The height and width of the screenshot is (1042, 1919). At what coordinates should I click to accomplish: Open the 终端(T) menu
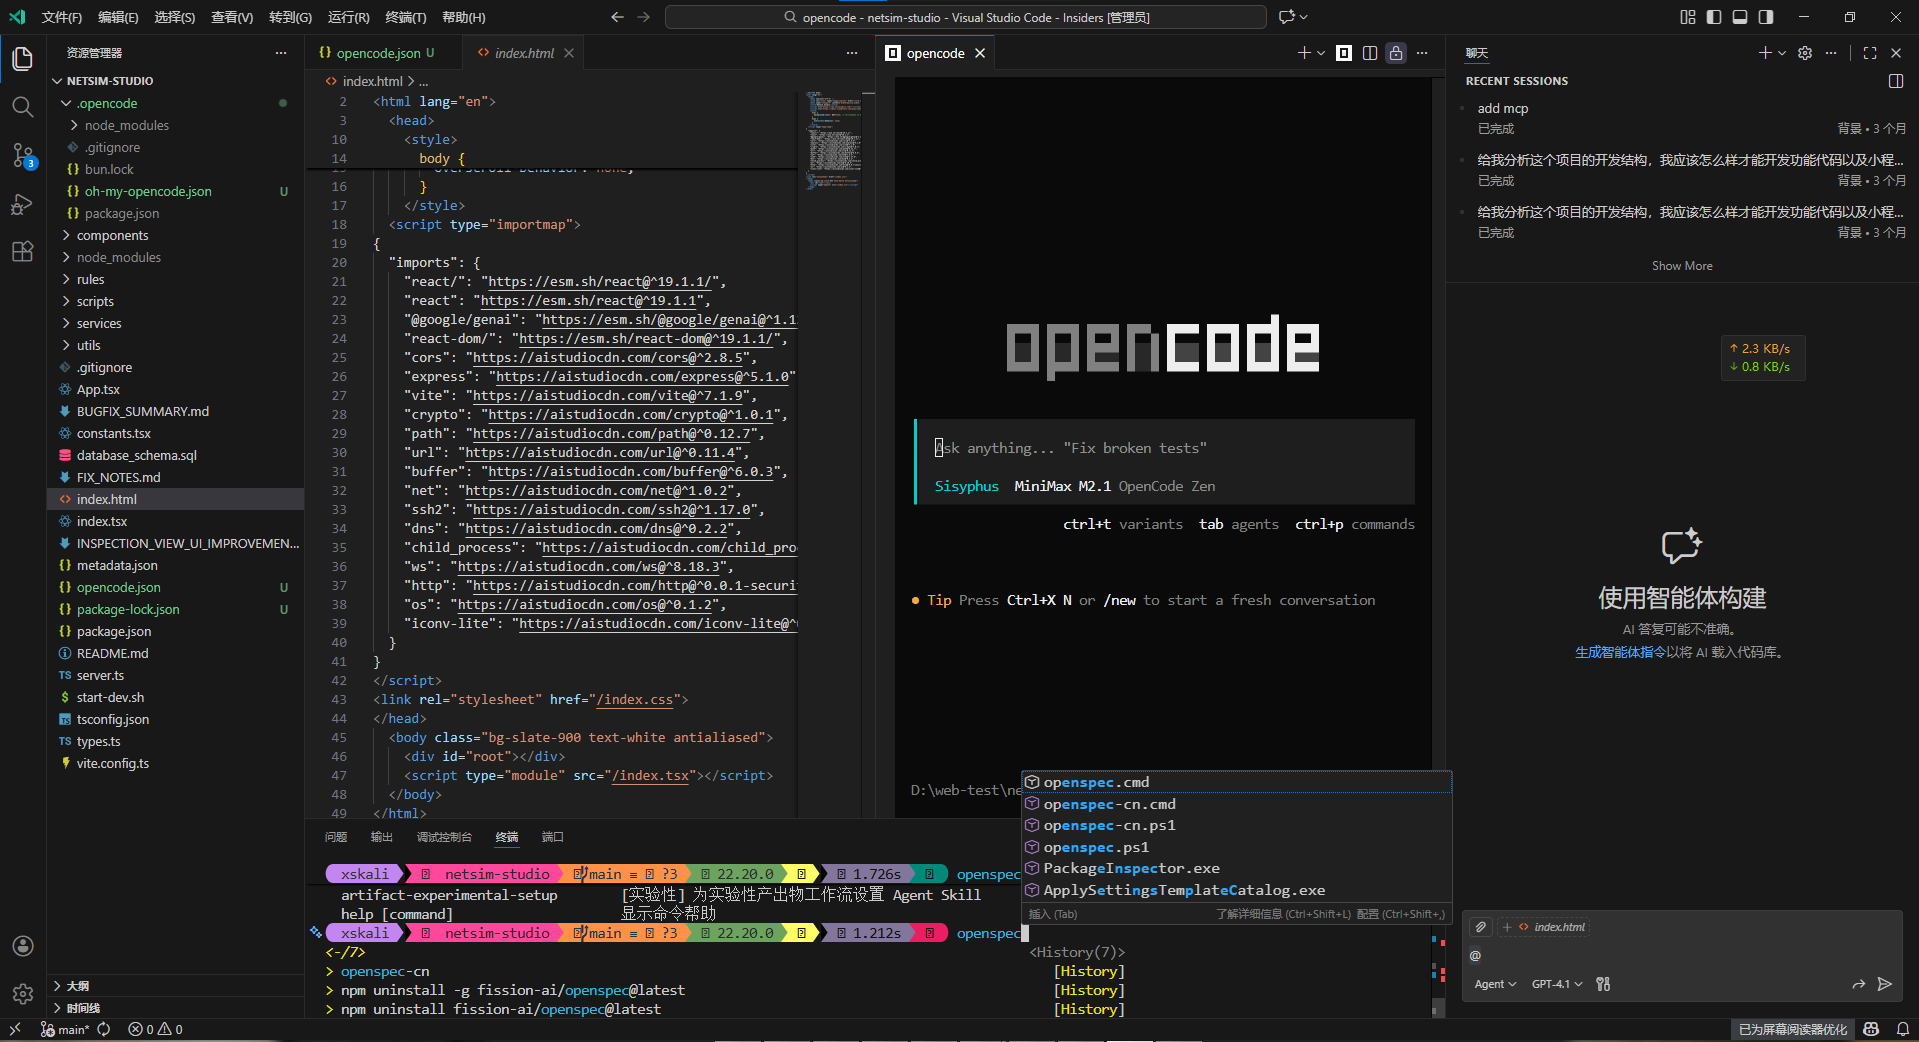(405, 17)
